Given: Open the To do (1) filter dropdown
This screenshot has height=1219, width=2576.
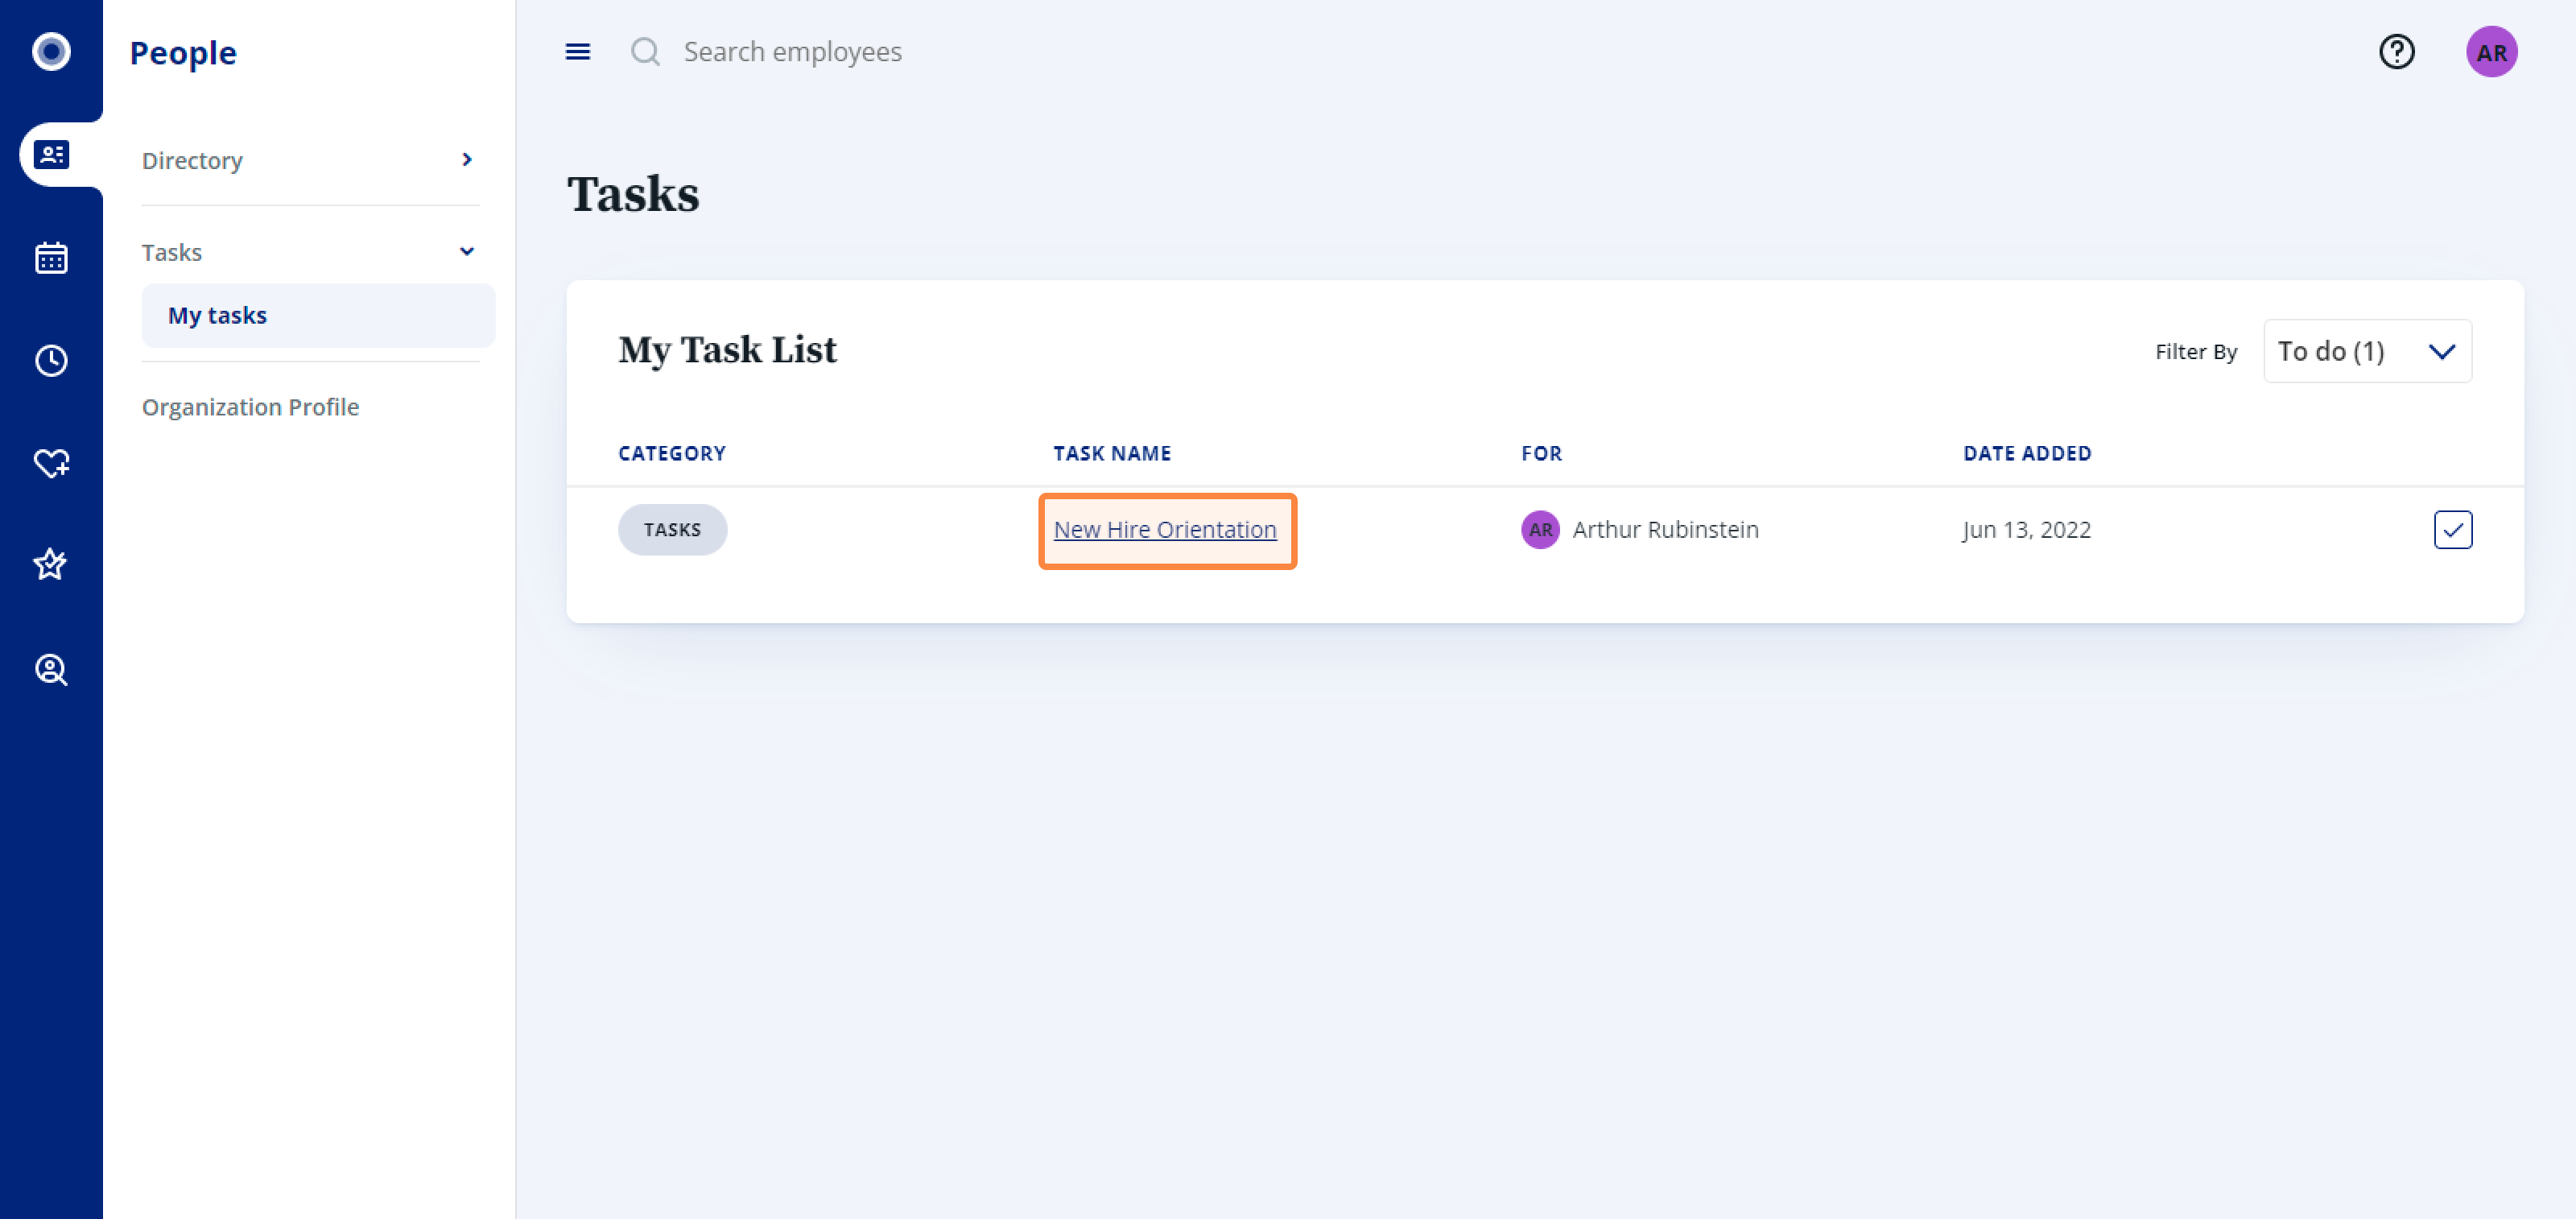Looking at the screenshot, I should pos(2367,351).
